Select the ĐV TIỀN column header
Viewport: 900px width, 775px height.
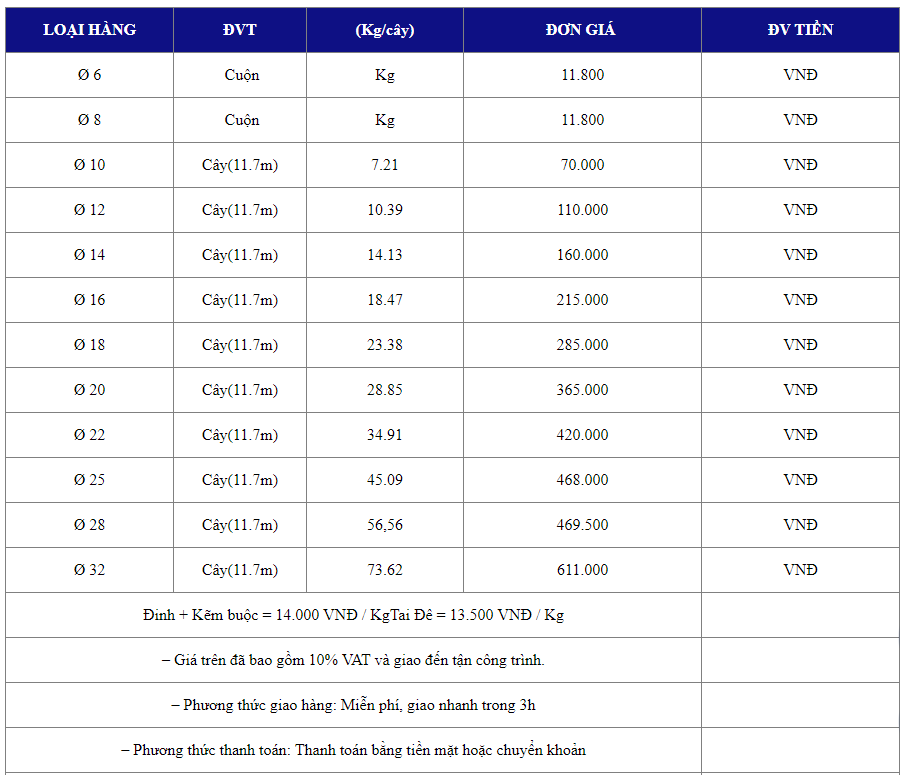[x=800, y=30]
